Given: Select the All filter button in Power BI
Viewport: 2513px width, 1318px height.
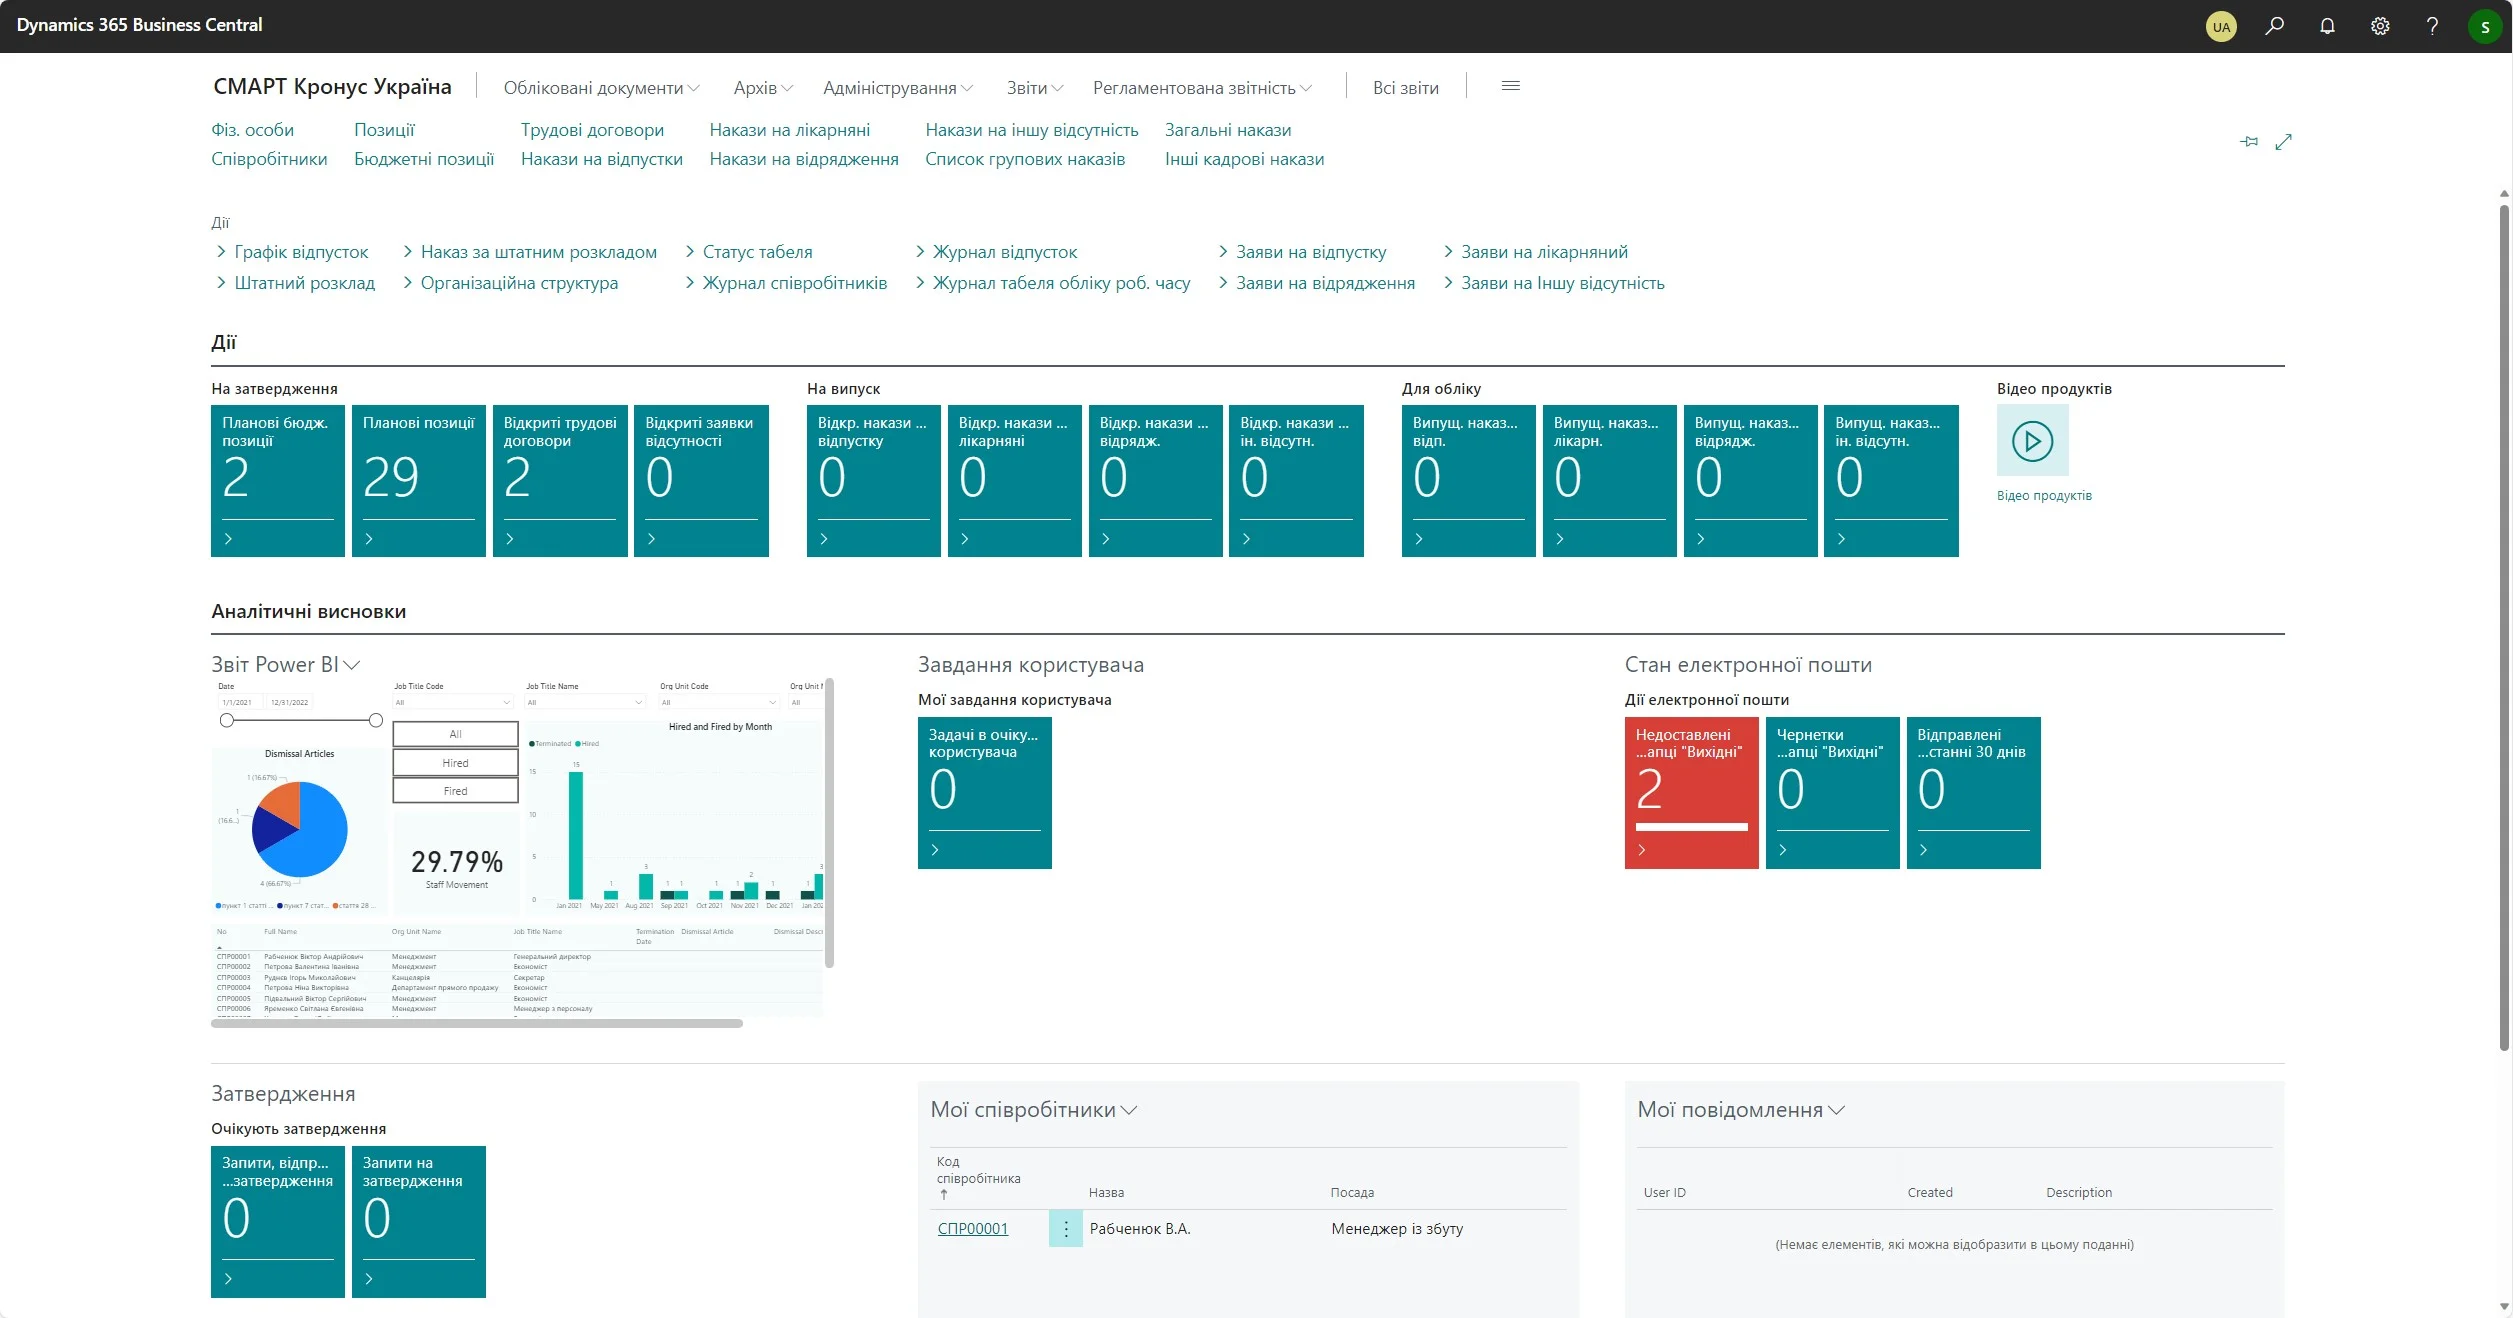Looking at the screenshot, I should pyautogui.click(x=455, y=734).
